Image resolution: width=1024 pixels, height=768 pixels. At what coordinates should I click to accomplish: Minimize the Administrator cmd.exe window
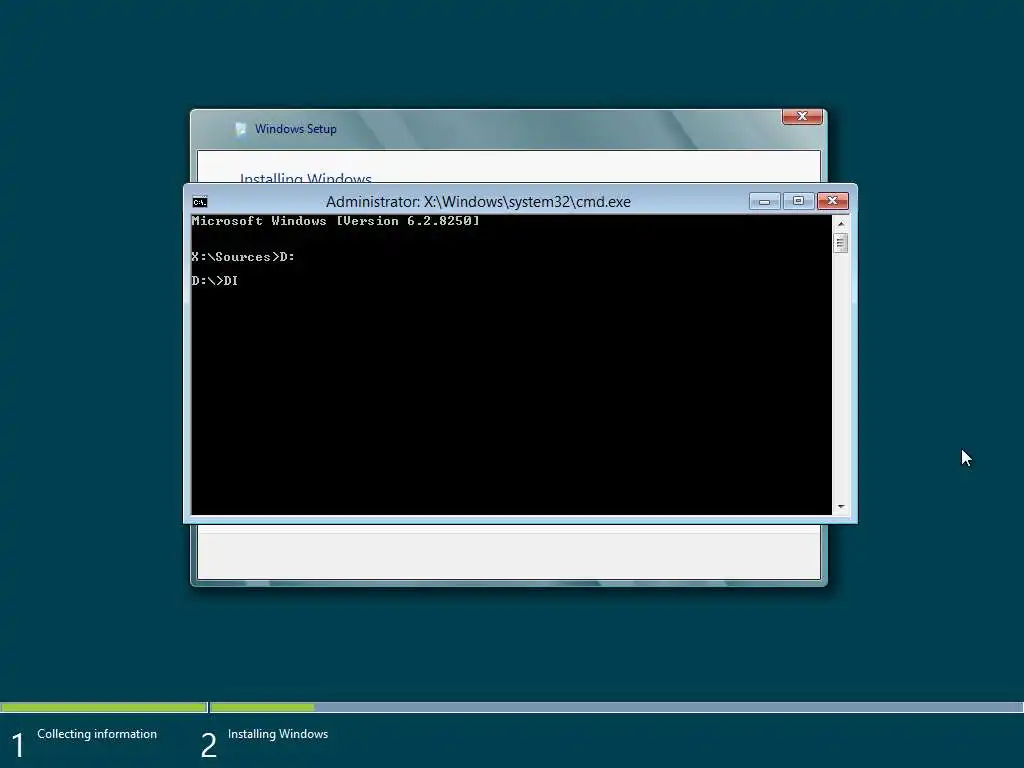[765, 201]
